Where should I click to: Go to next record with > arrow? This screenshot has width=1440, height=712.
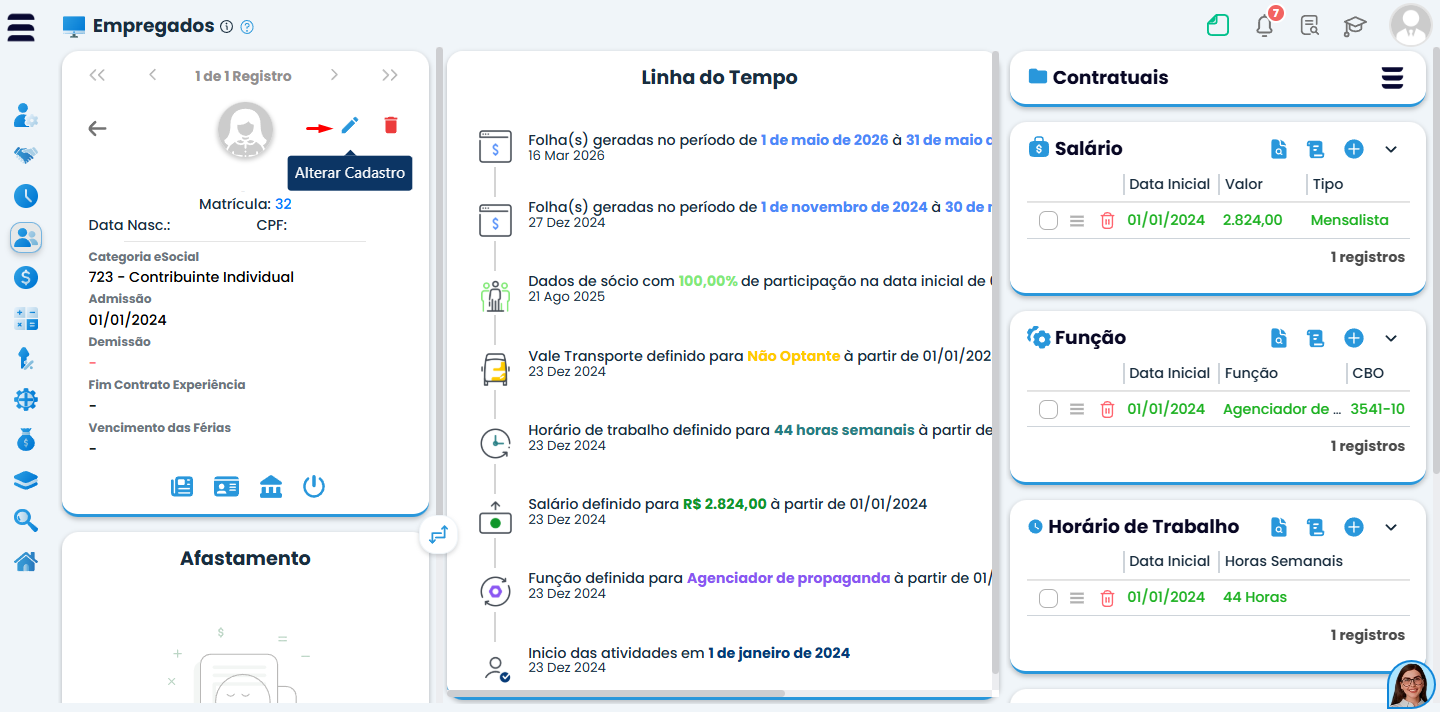coord(334,75)
